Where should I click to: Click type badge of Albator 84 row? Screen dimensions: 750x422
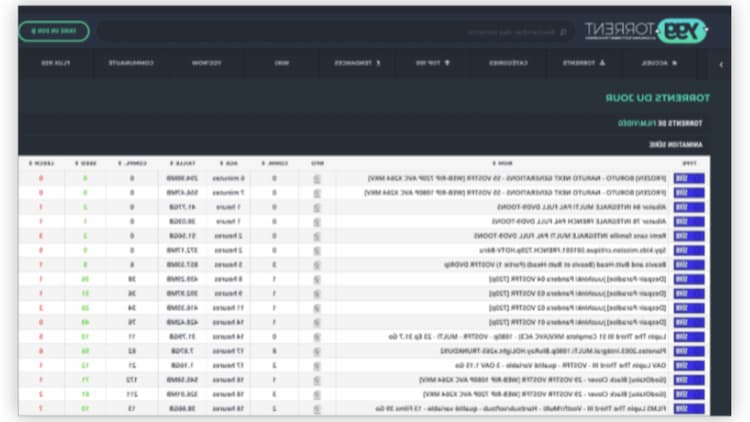[x=689, y=207]
